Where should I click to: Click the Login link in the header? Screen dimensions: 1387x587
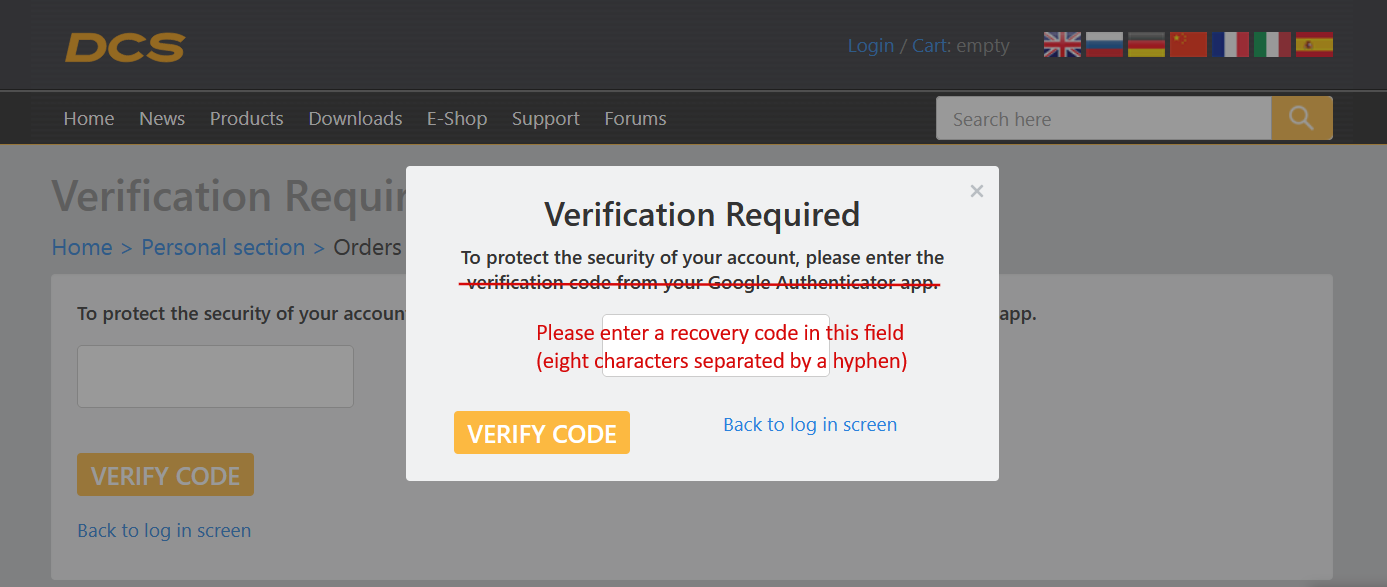[870, 46]
